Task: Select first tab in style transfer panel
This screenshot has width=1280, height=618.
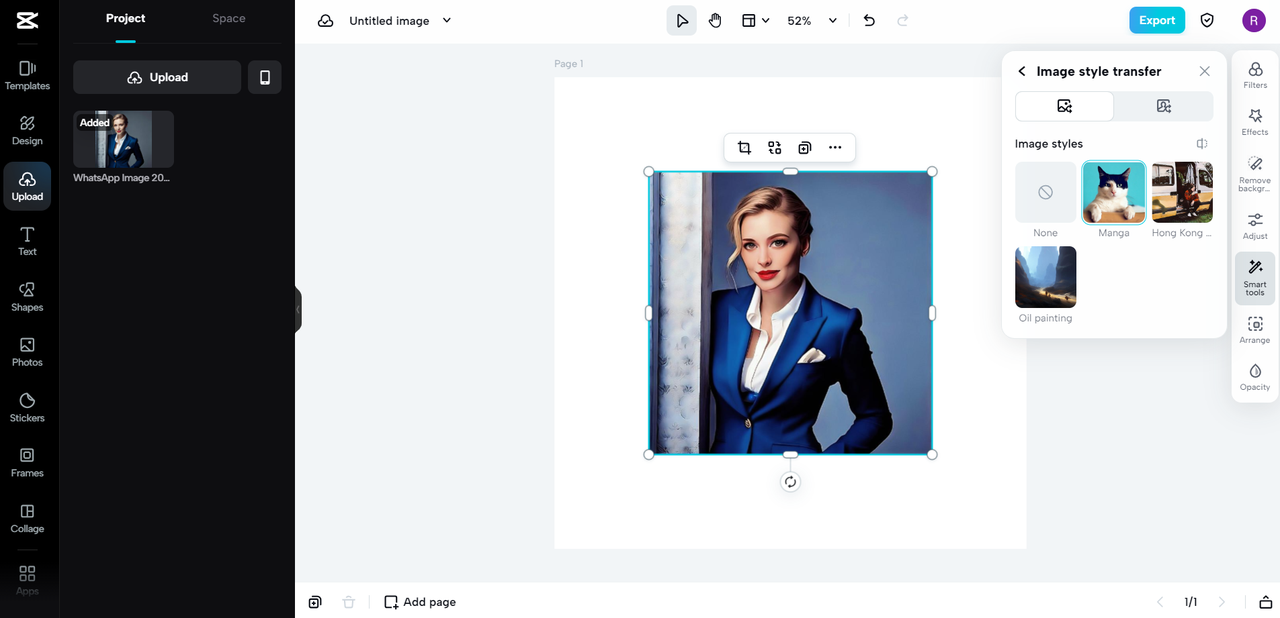Action: coord(1064,106)
